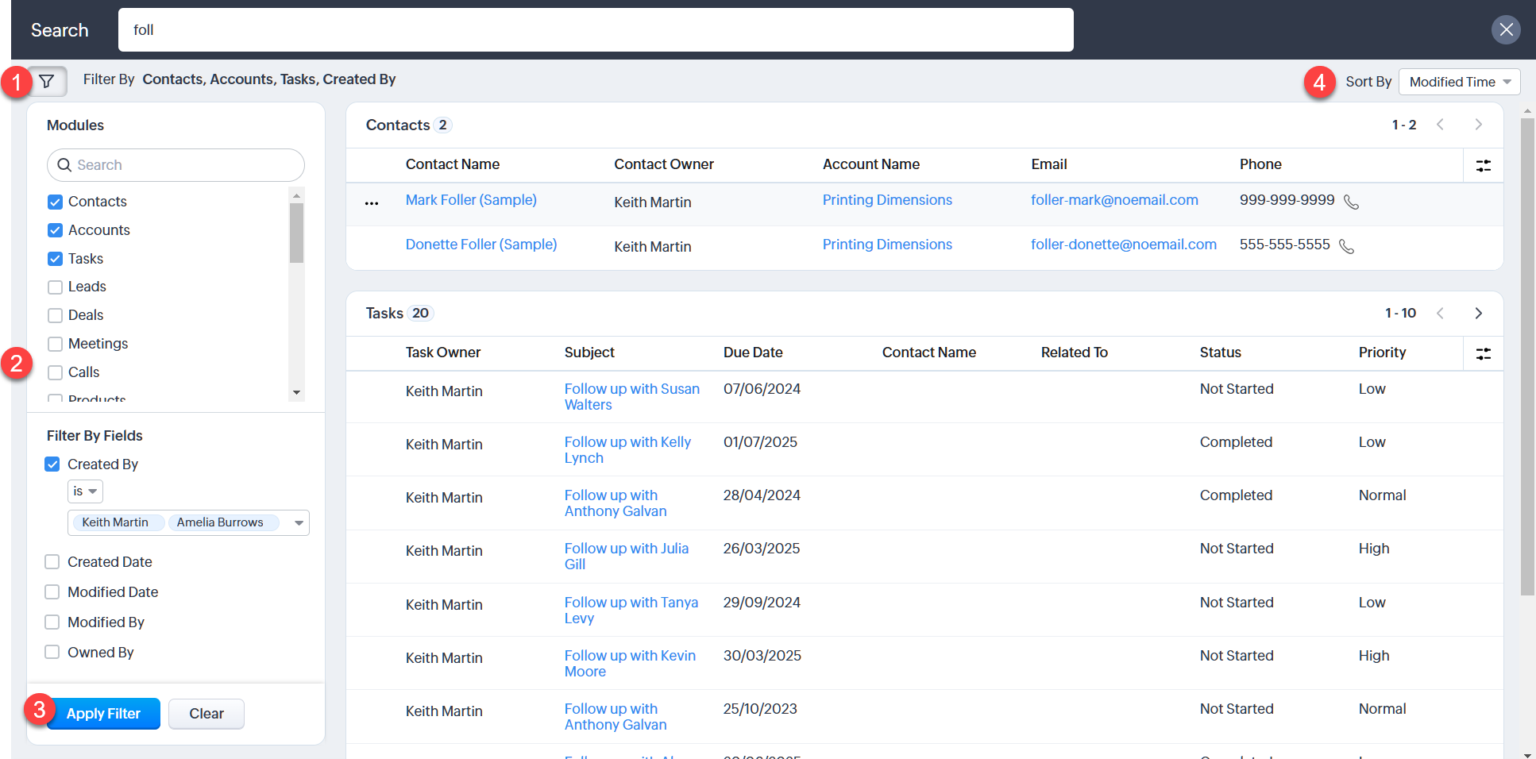Click the previous page arrow for Contacts
Screen dimensions: 1536x759
(x=1440, y=125)
